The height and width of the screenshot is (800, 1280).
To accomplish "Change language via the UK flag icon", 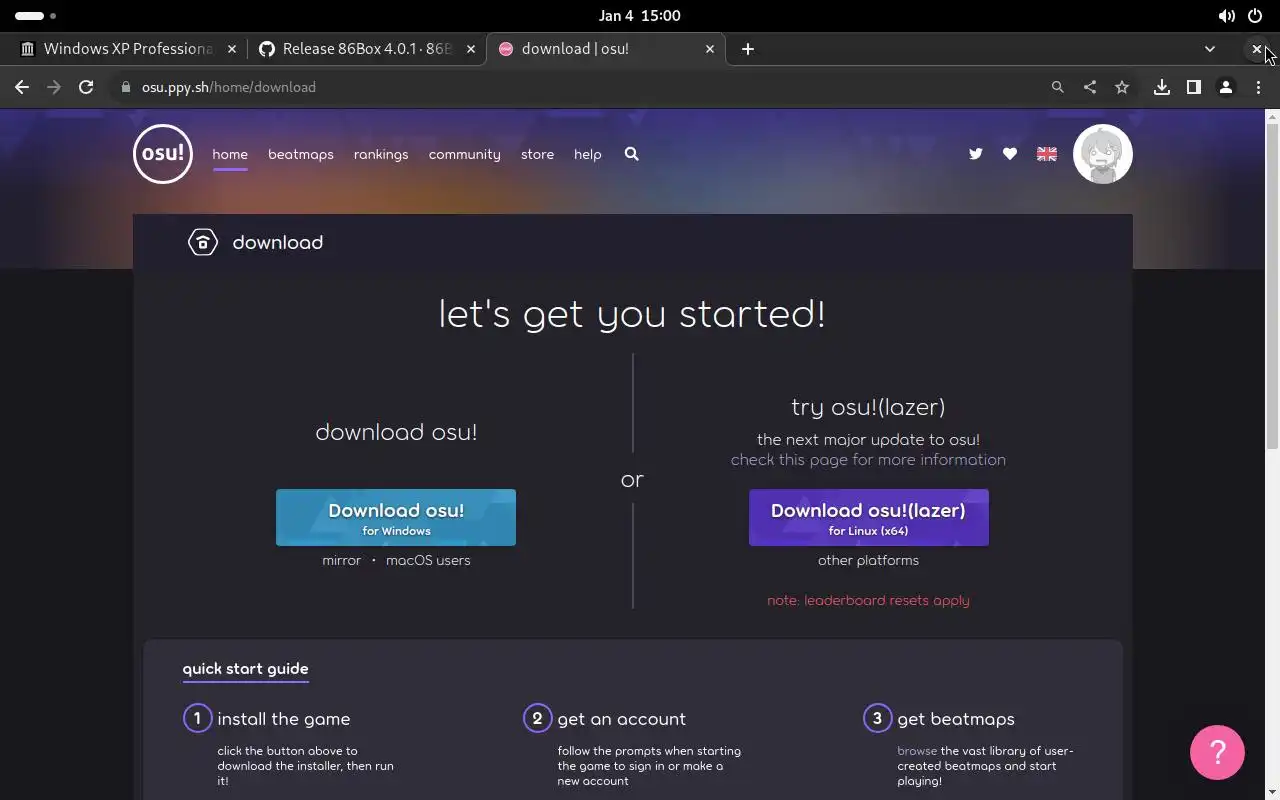I will tap(1047, 154).
